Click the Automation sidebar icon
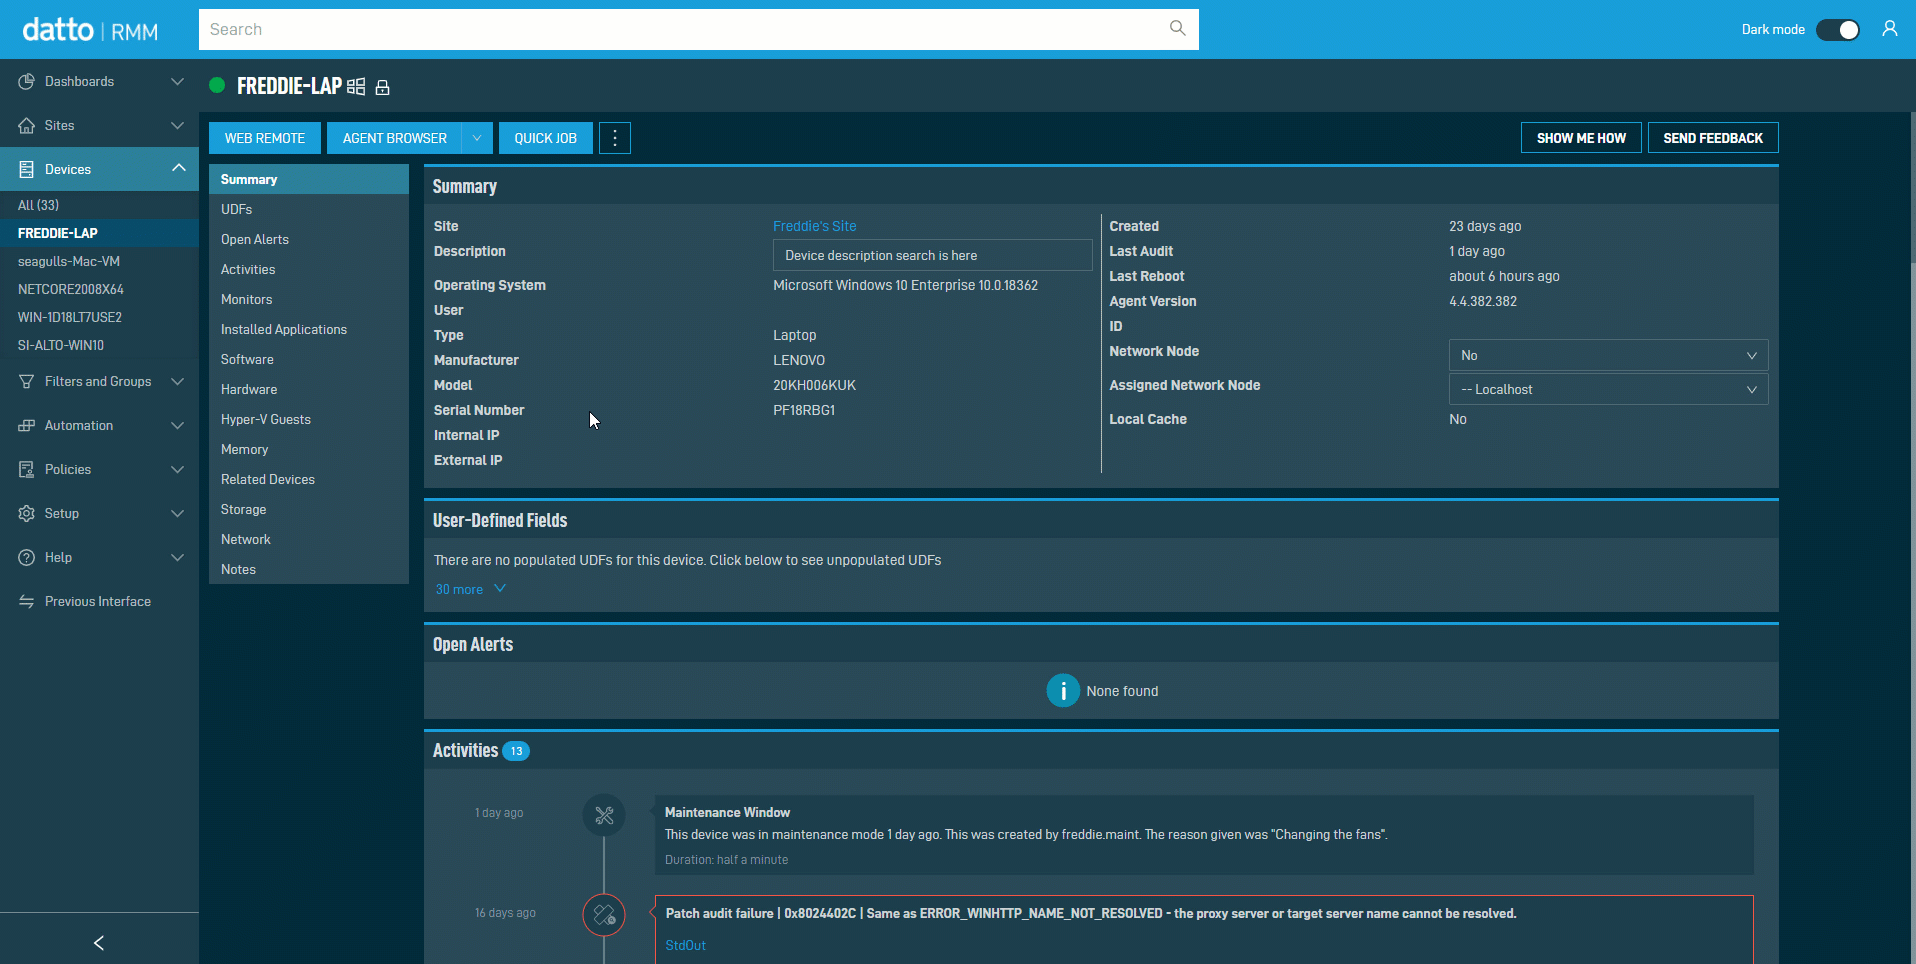This screenshot has height=964, width=1916. pyautogui.click(x=26, y=425)
